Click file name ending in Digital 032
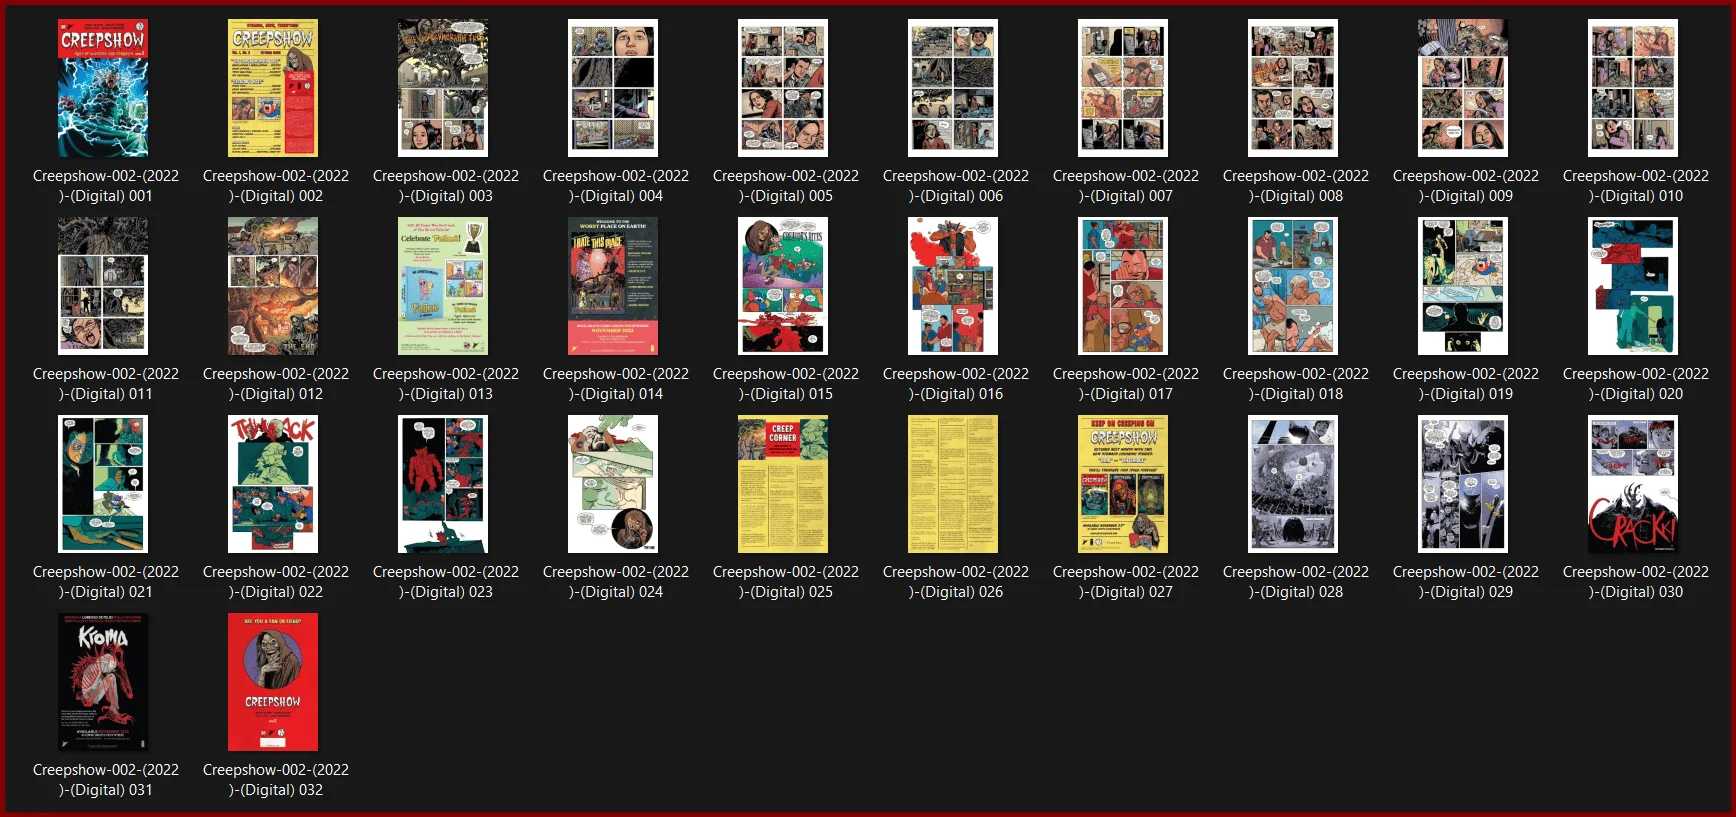The image size is (1736, 817). pyautogui.click(x=276, y=780)
